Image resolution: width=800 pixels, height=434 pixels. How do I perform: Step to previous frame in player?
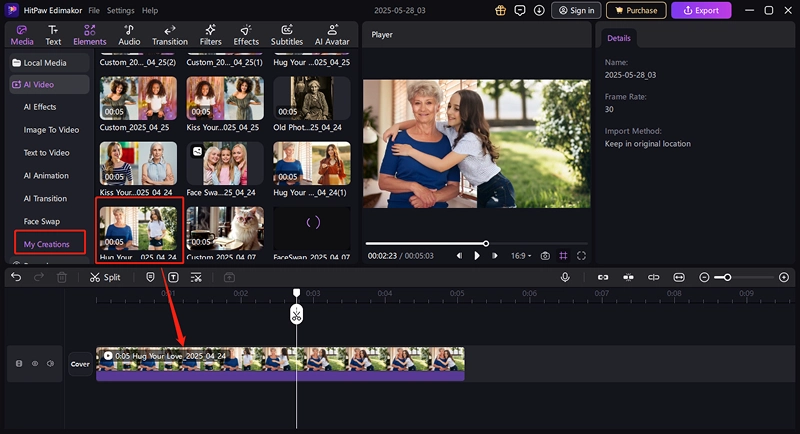point(459,256)
